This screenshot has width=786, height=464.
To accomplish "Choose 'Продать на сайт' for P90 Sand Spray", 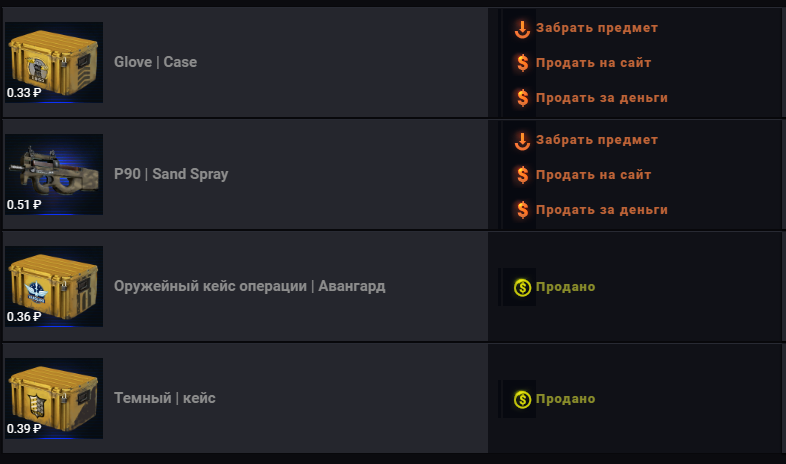I will [594, 175].
